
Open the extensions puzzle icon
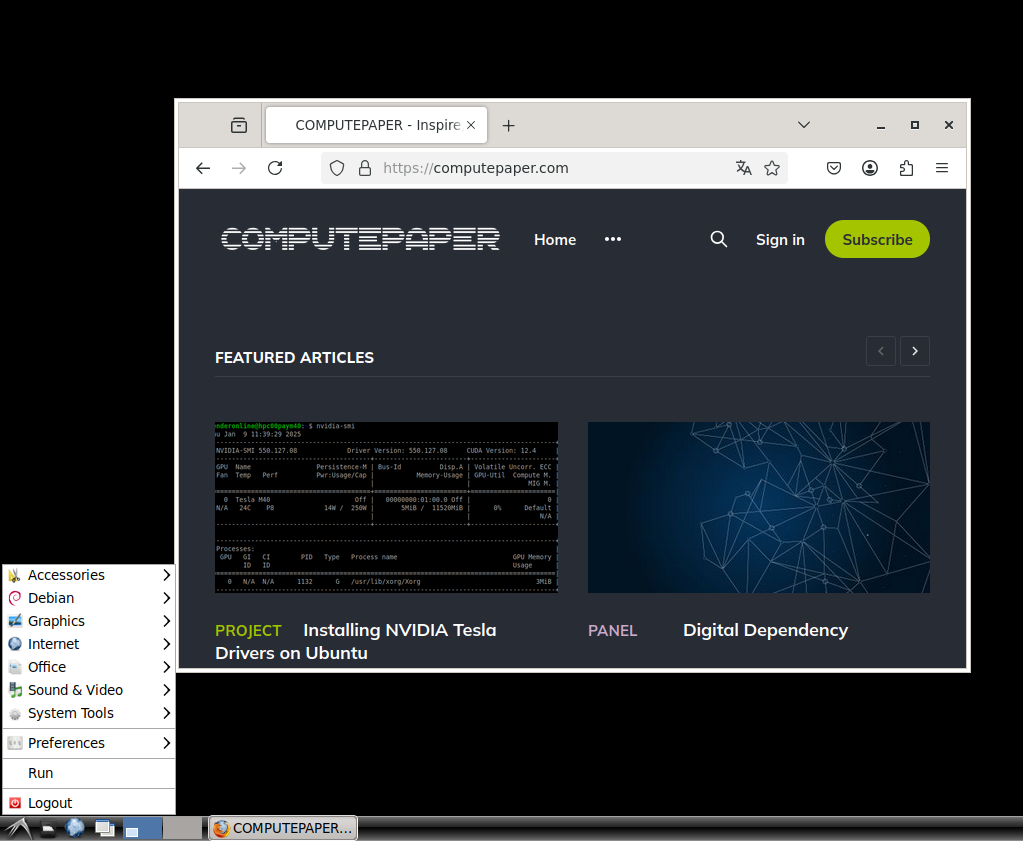tap(906, 168)
